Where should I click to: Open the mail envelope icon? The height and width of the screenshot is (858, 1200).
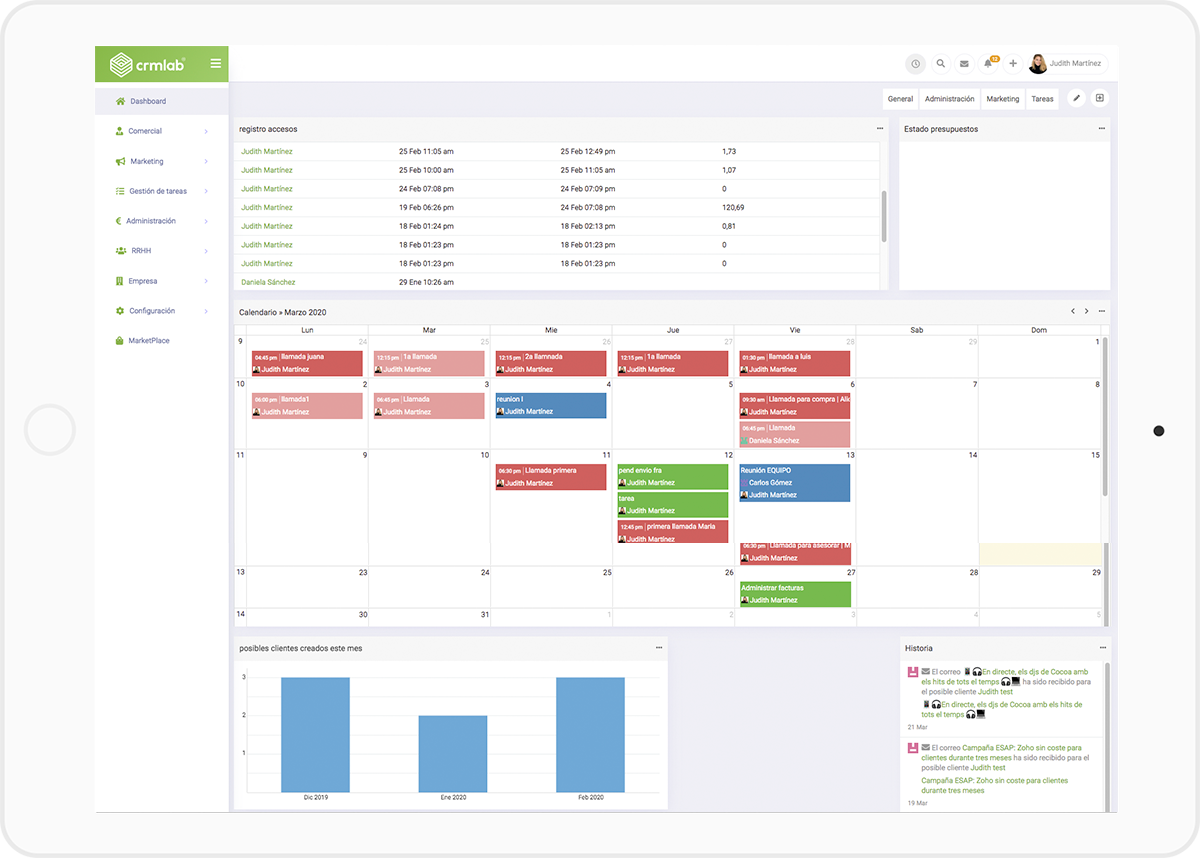click(x=964, y=63)
